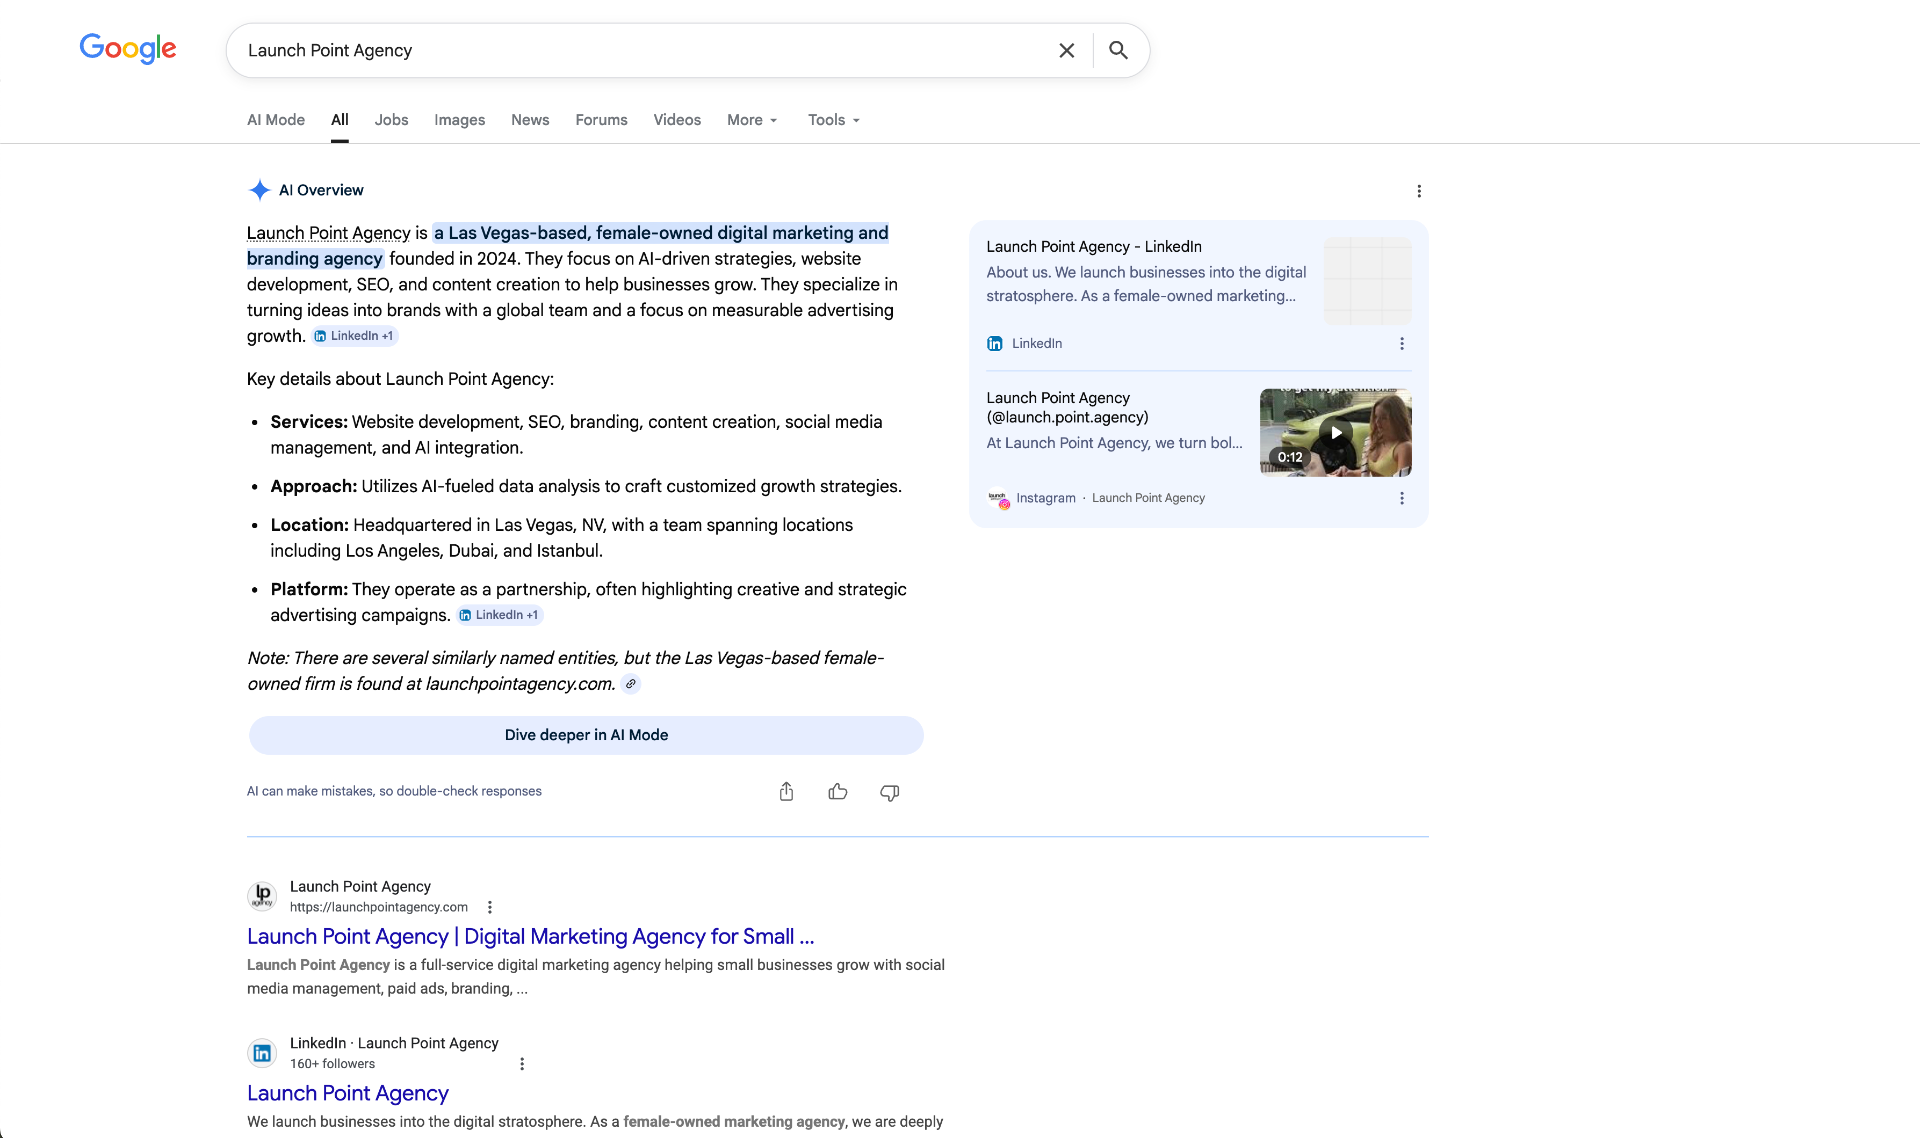
Task: Open AI Overview three-dot options menu
Action: tap(1419, 191)
